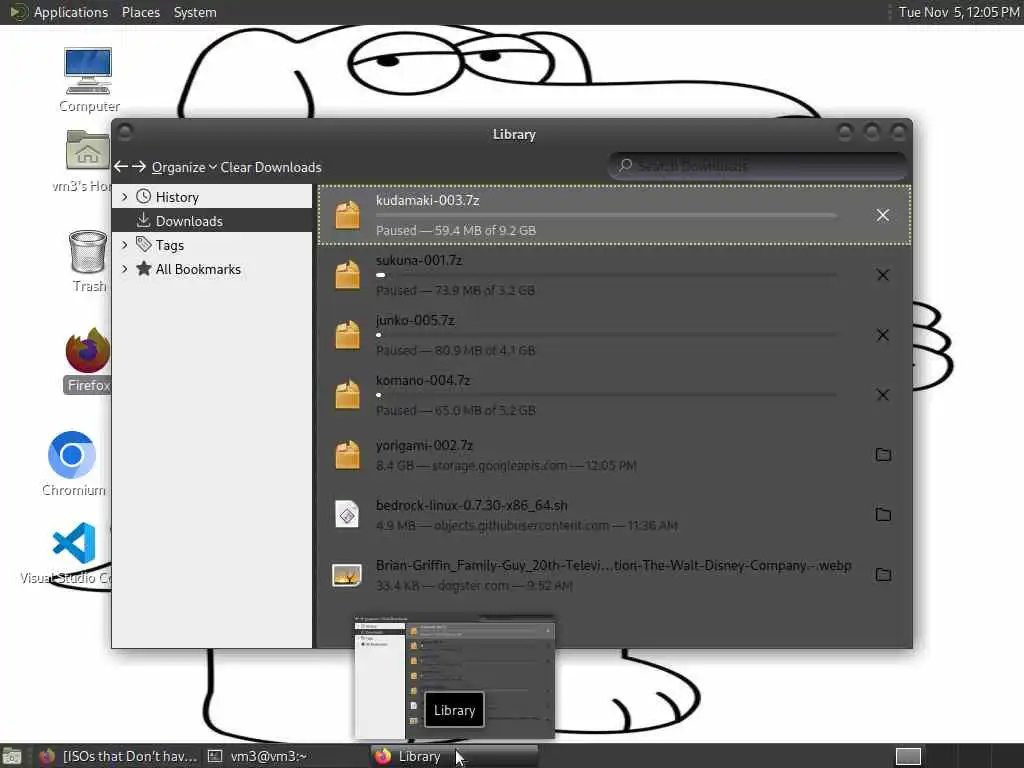Open the System menu
Viewport: 1024px width, 768px height.
[x=195, y=12]
